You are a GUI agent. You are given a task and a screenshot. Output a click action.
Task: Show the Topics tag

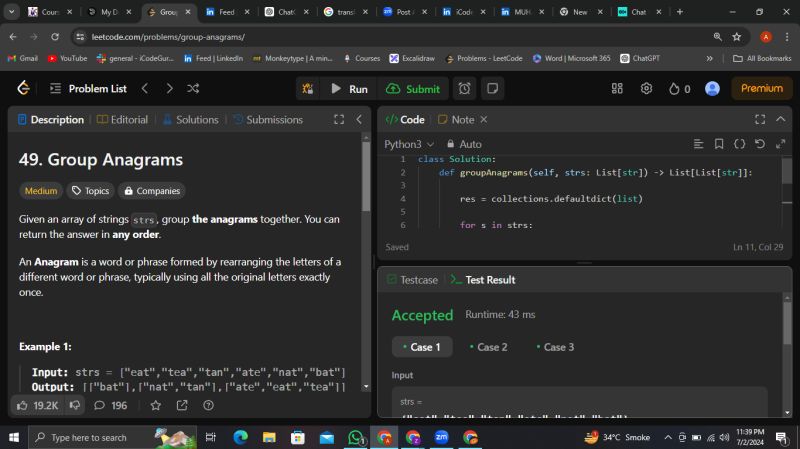(90, 191)
